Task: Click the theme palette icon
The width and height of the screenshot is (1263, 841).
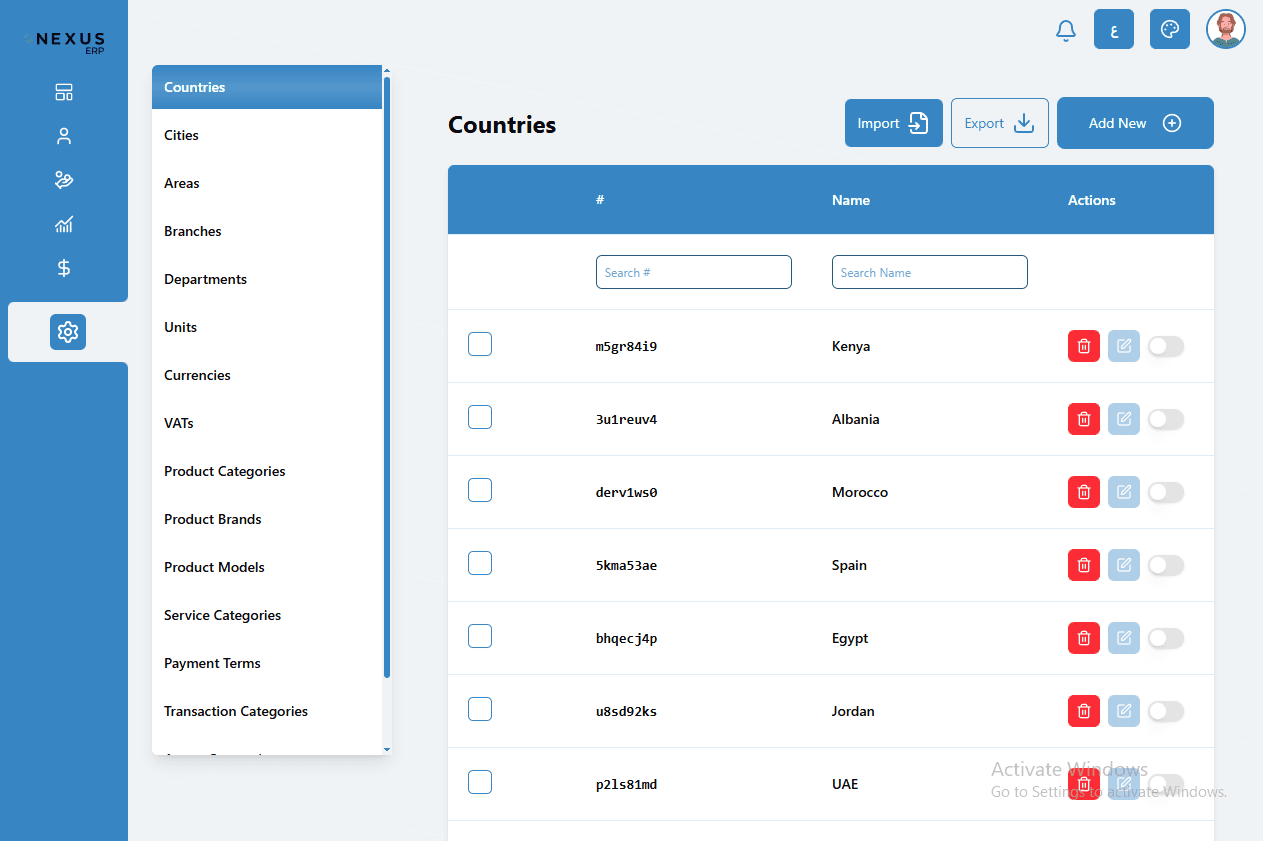Action: [x=1169, y=30]
